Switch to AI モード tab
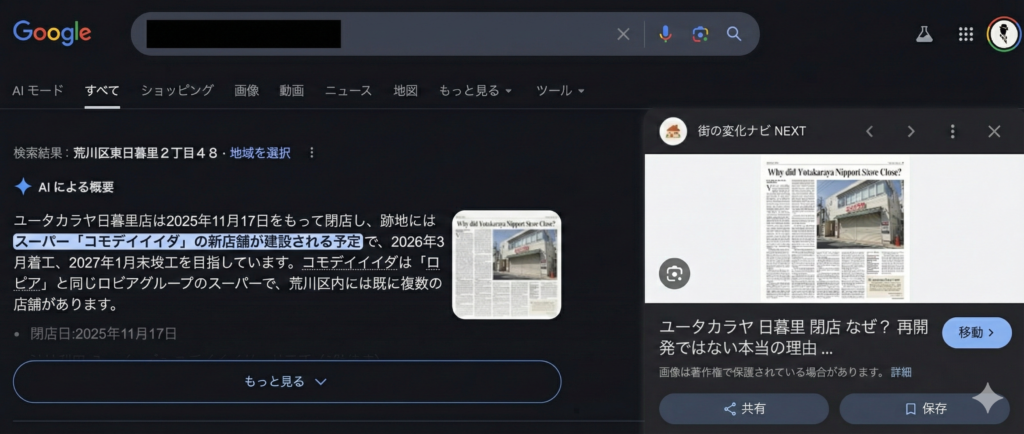 coord(38,90)
